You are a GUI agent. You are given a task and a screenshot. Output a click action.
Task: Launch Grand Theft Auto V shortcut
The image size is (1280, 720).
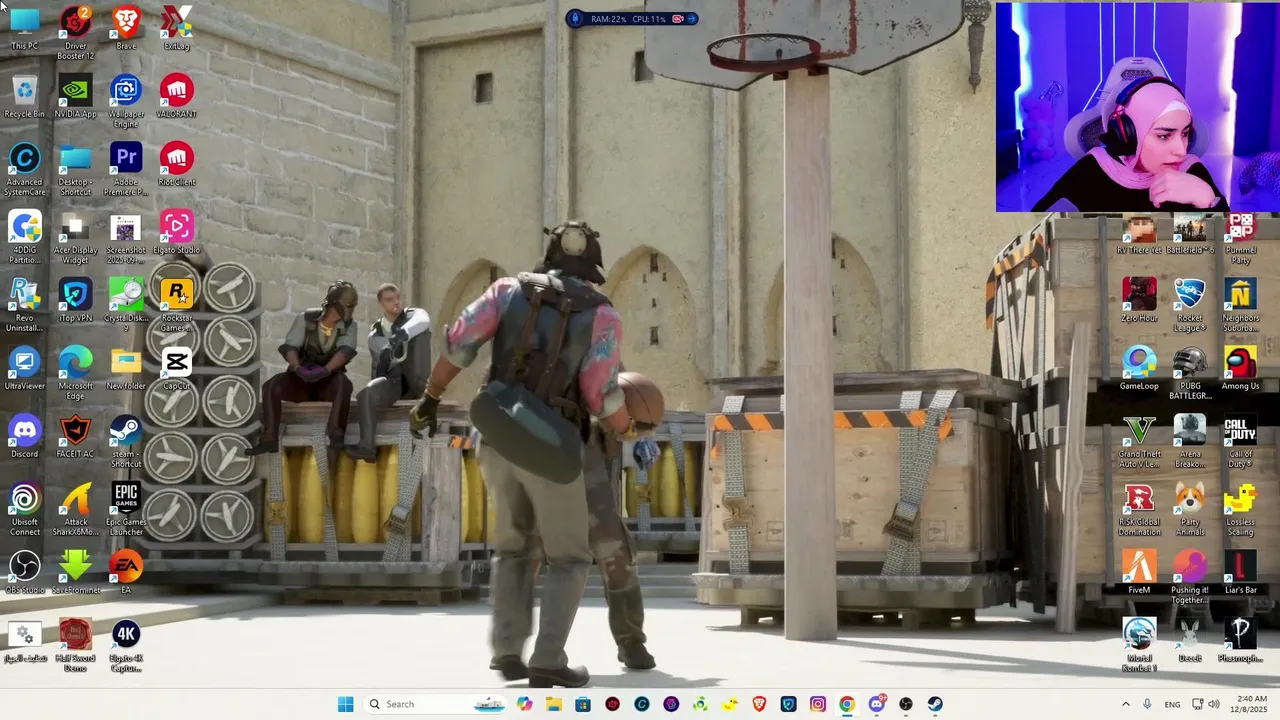point(1139,441)
